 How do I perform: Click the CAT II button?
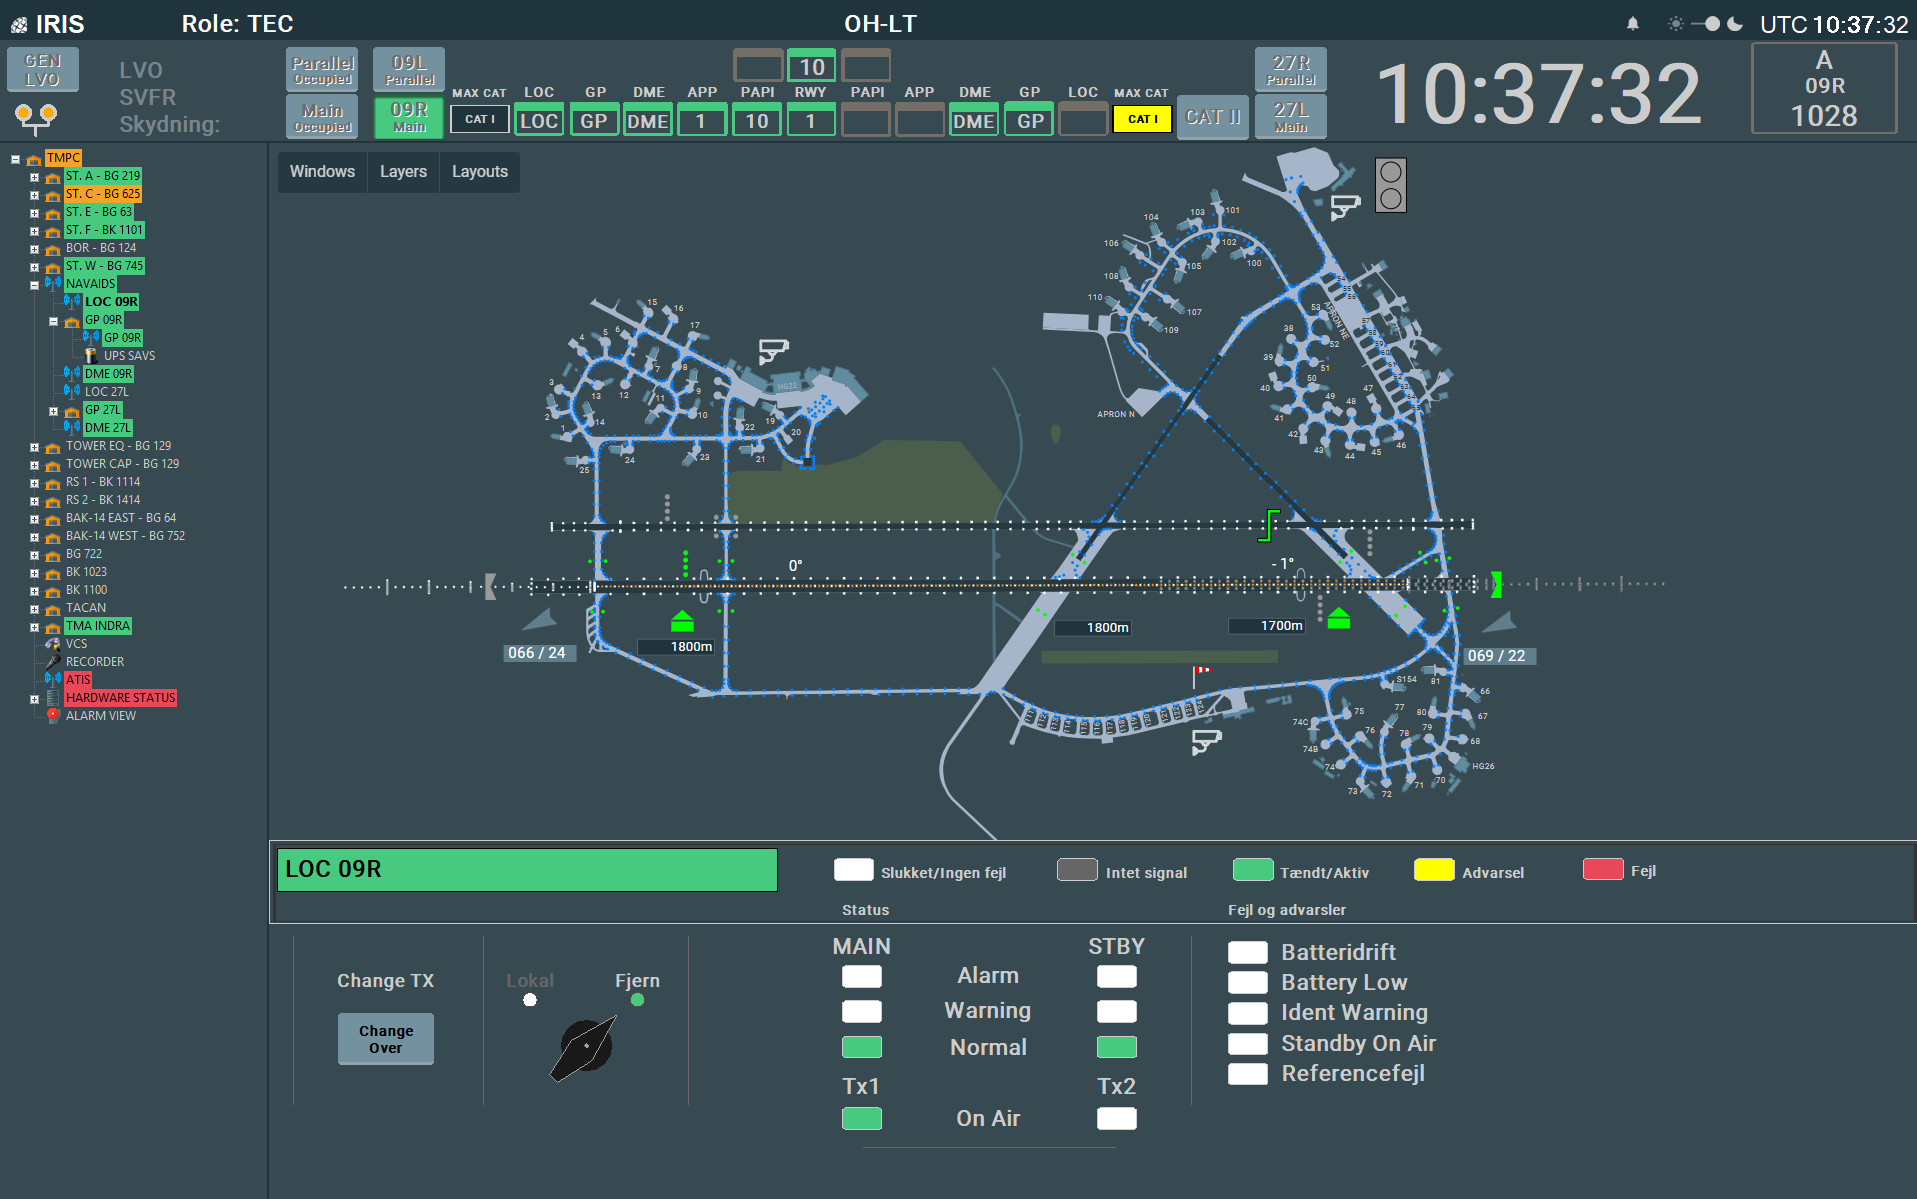(1212, 118)
